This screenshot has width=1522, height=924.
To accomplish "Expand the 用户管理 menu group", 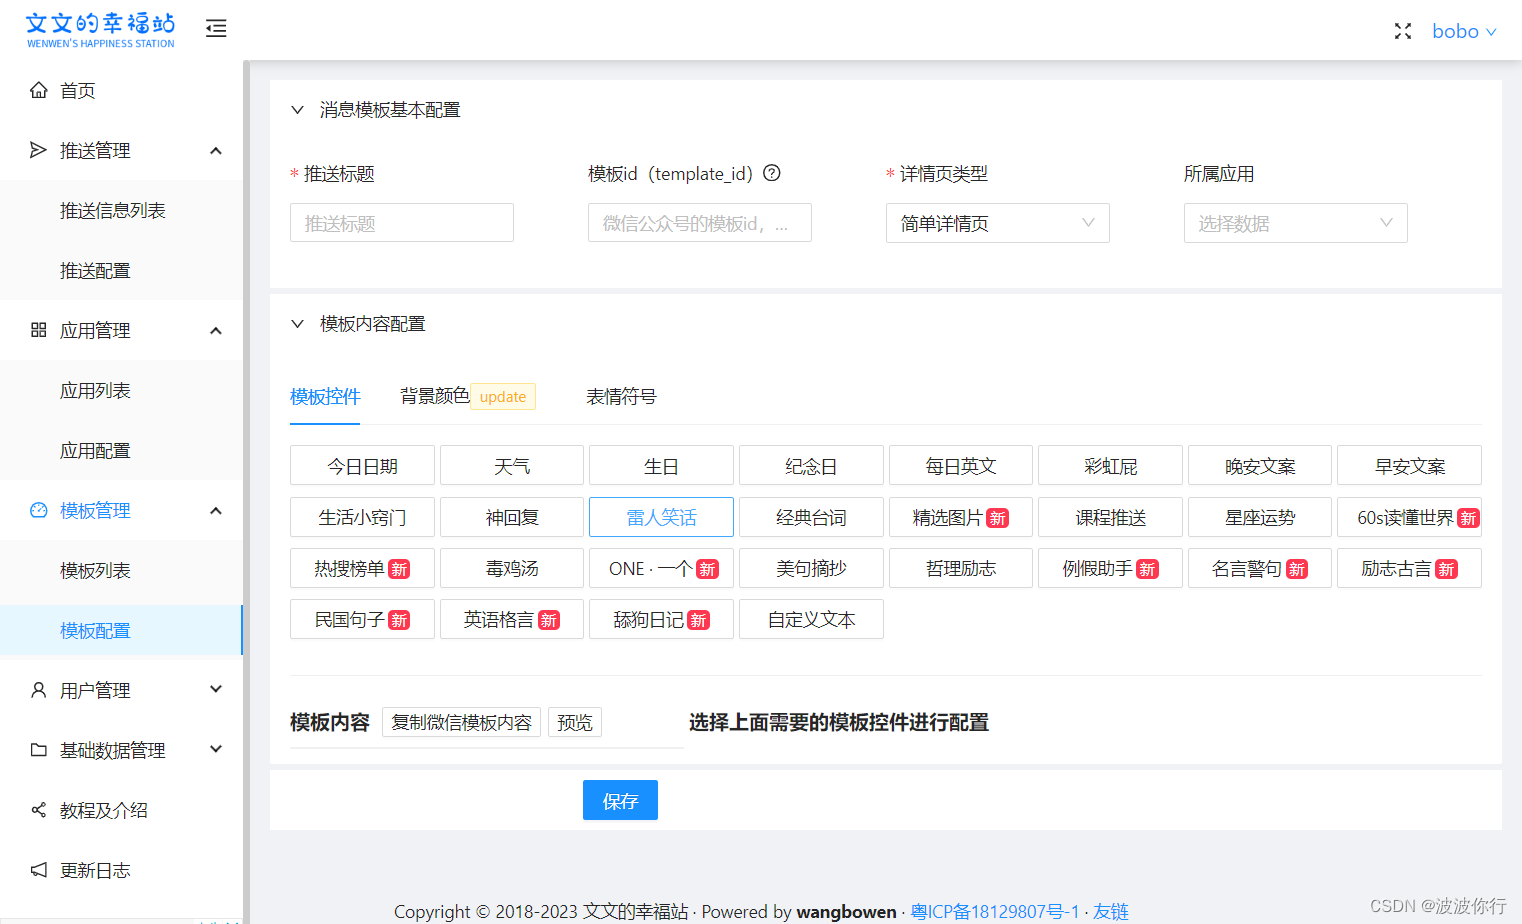I will (x=216, y=690).
